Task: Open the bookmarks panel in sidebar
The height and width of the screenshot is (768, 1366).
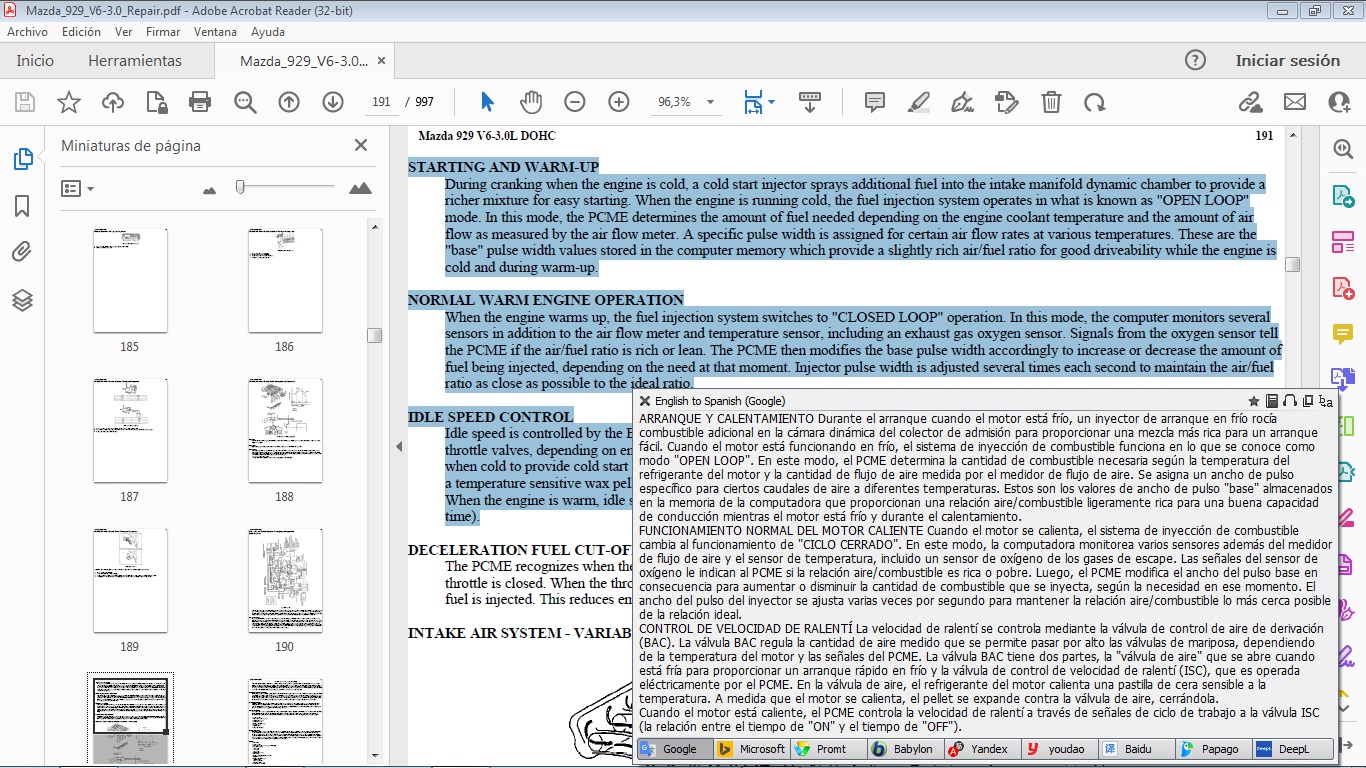Action: click(22, 206)
